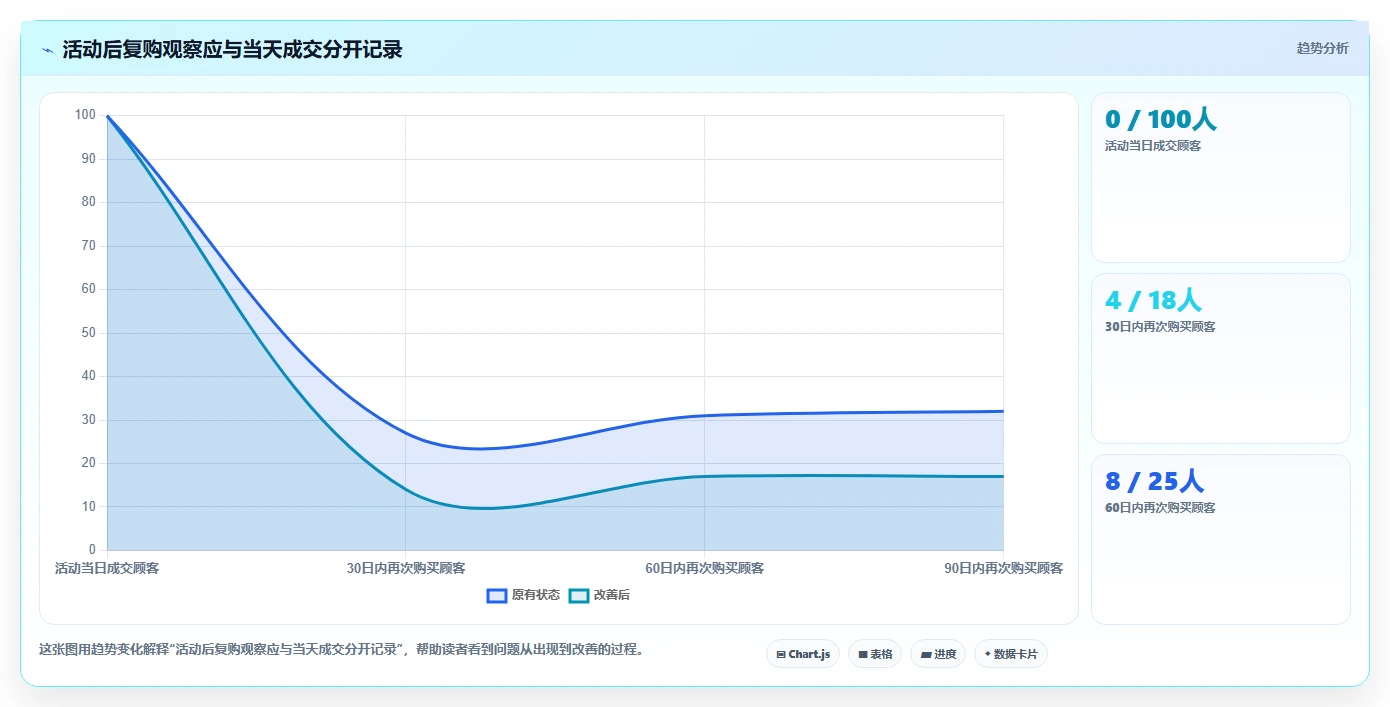Click the x-axis label 30日内再次购买顾客
This screenshot has height=707, width=1390.
pos(406,568)
